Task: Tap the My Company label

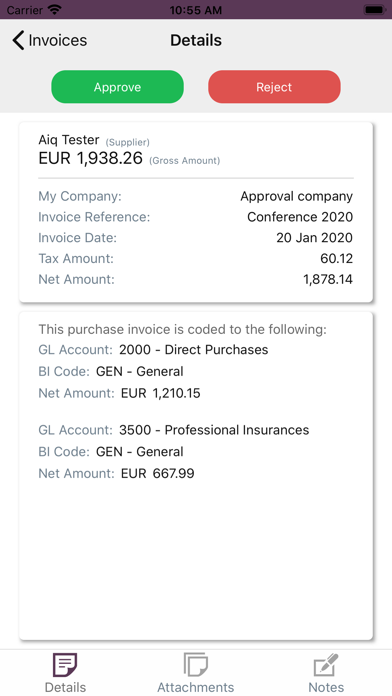Action: pos(80,196)
